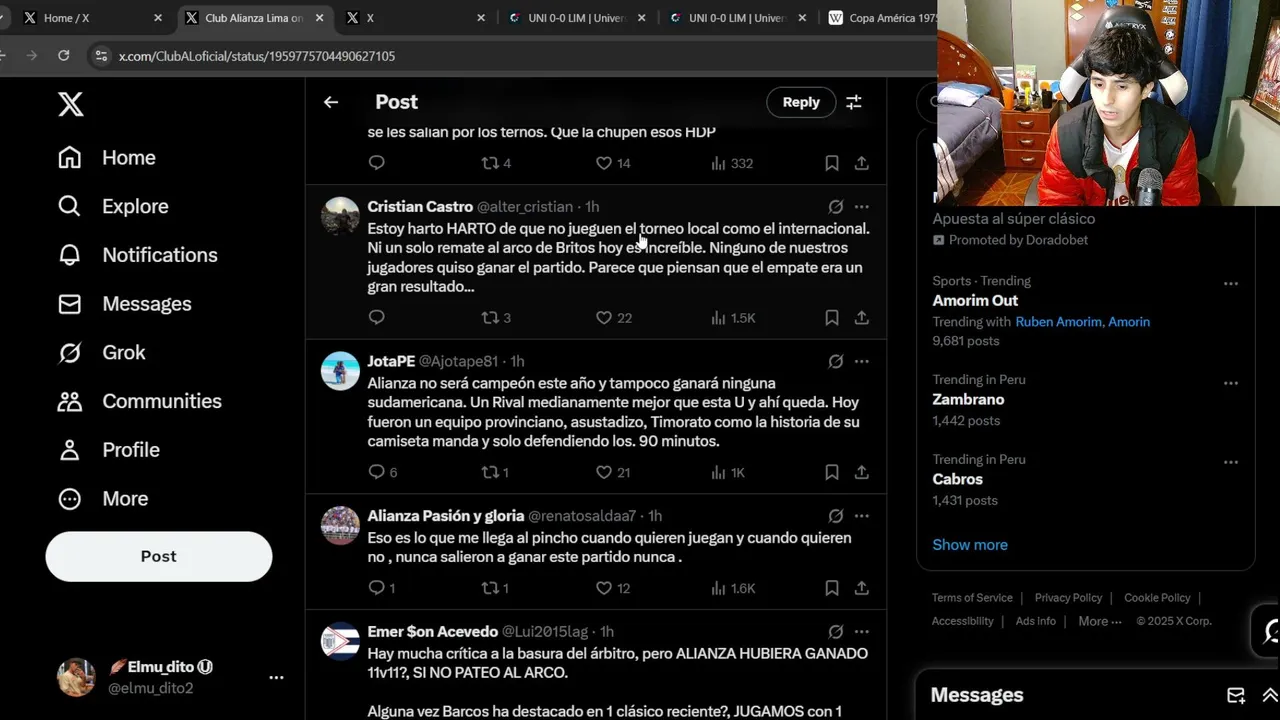
Task: View analytics of JotaPE's post
Action: [x=728, y=472]
